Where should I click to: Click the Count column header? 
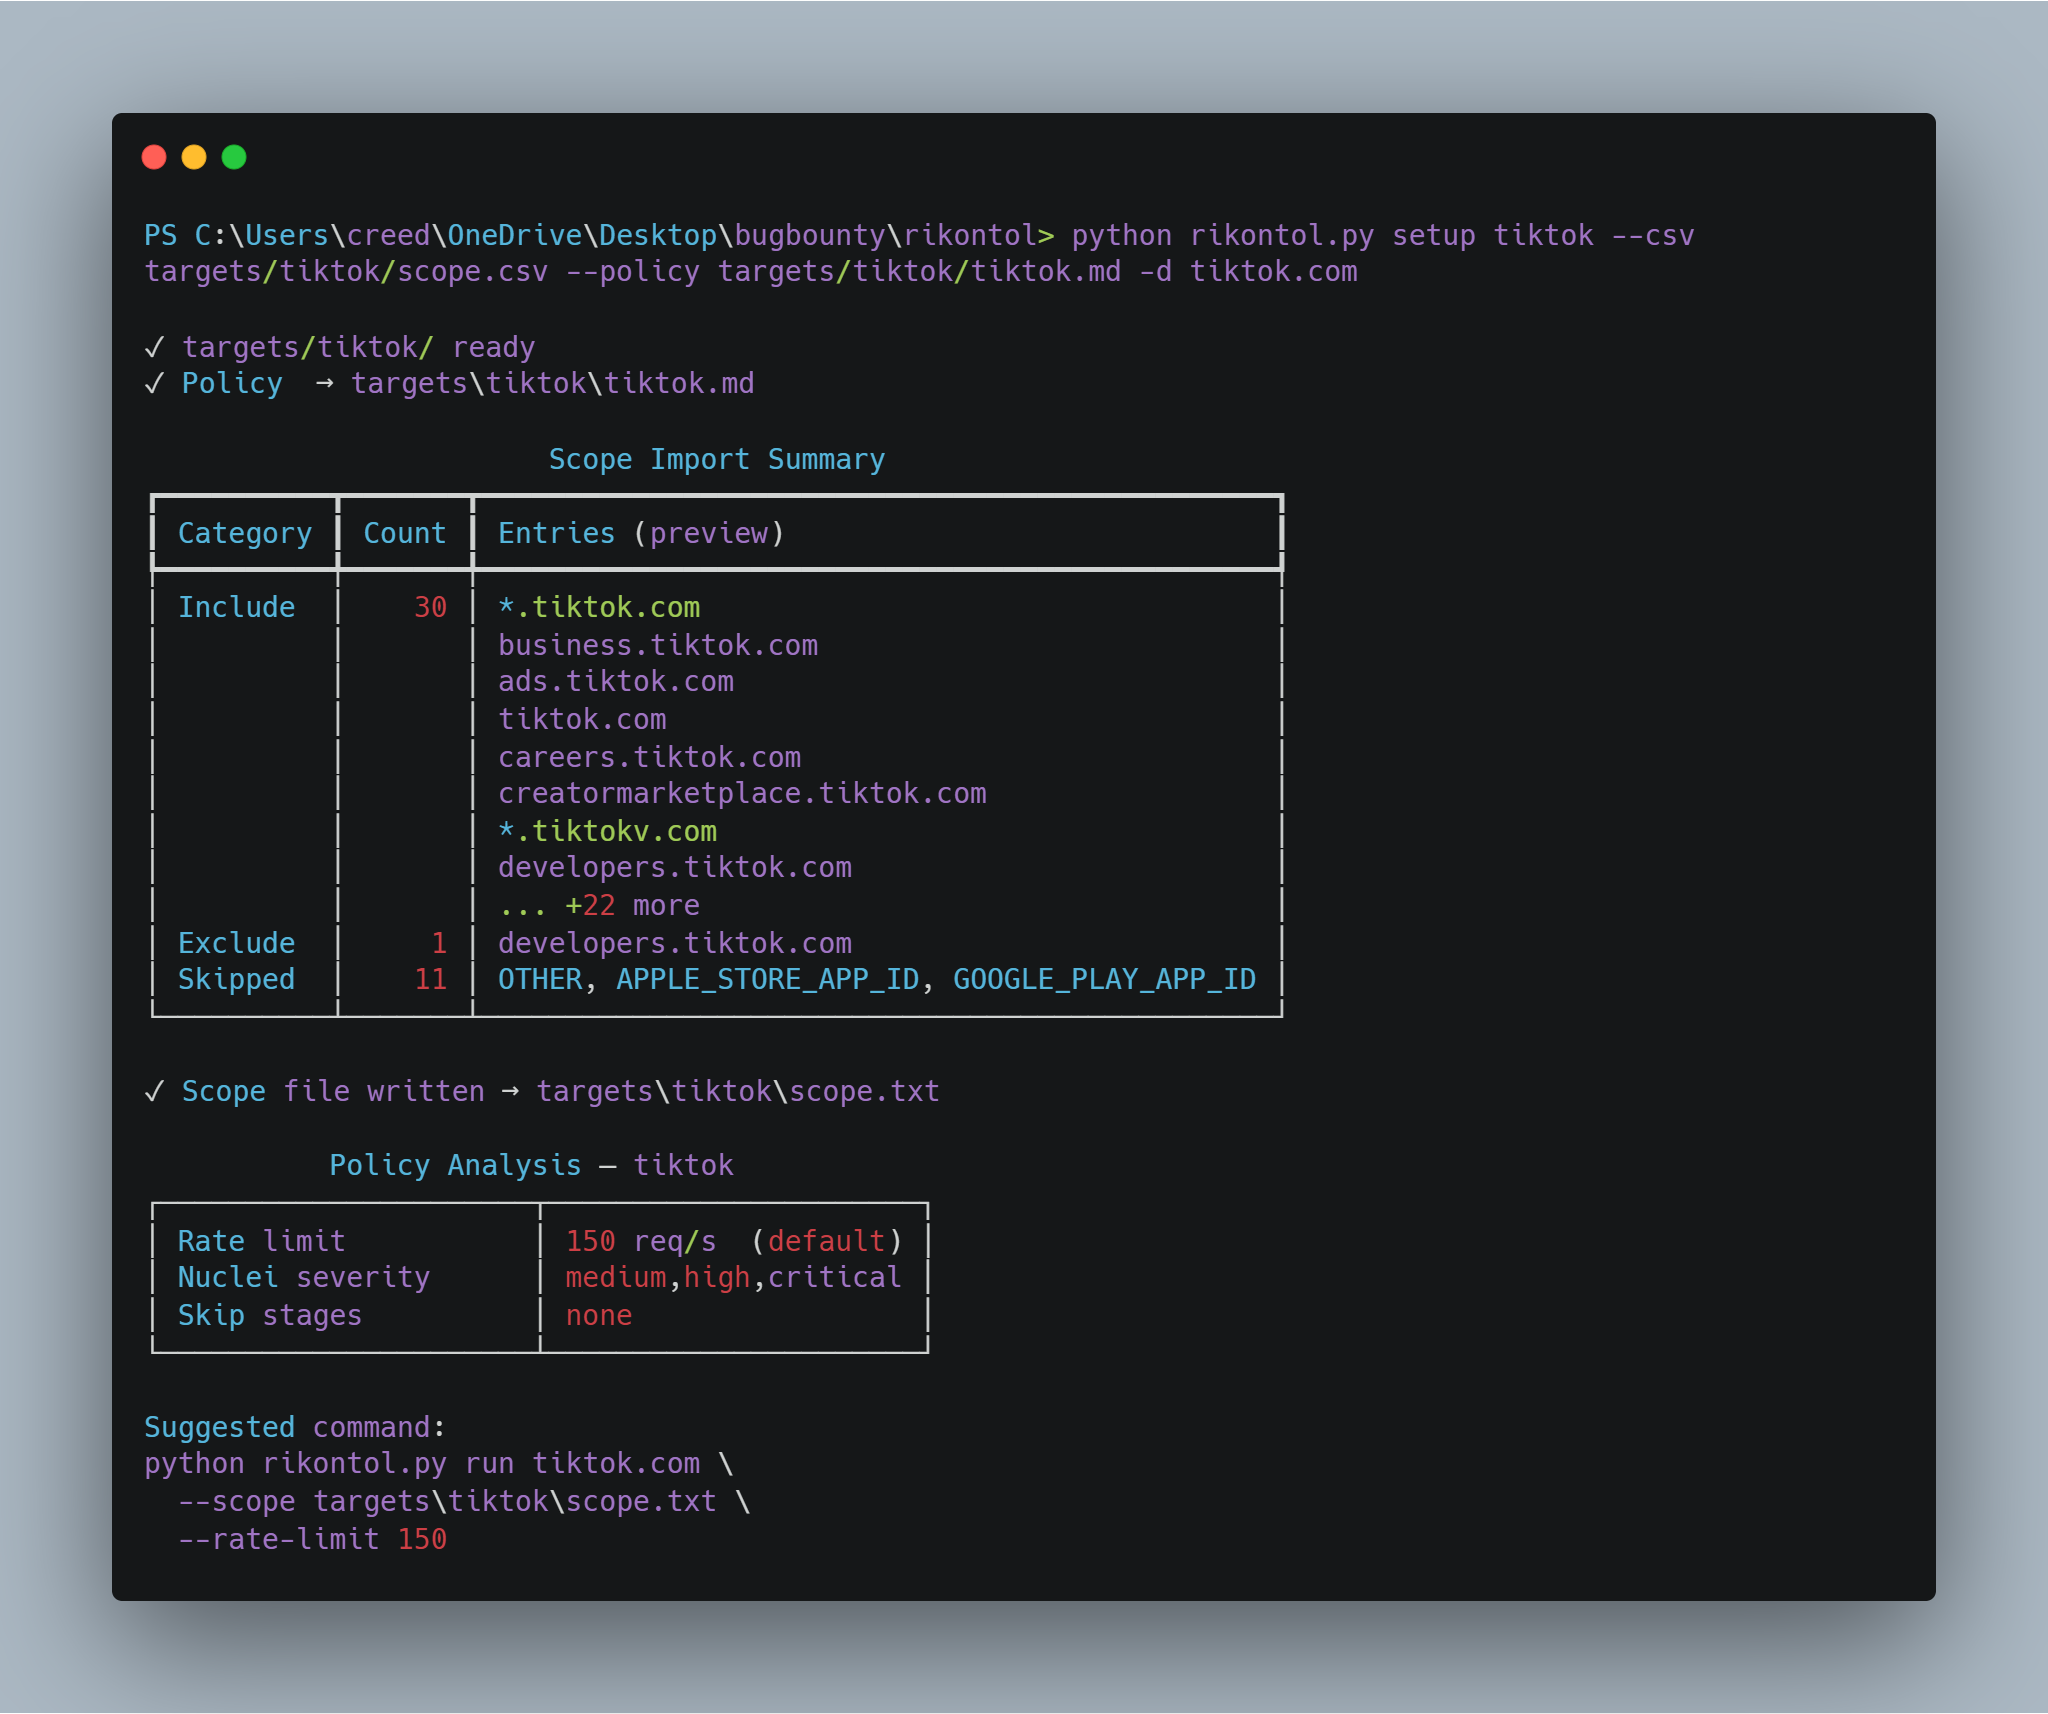[x=404, y=533]
